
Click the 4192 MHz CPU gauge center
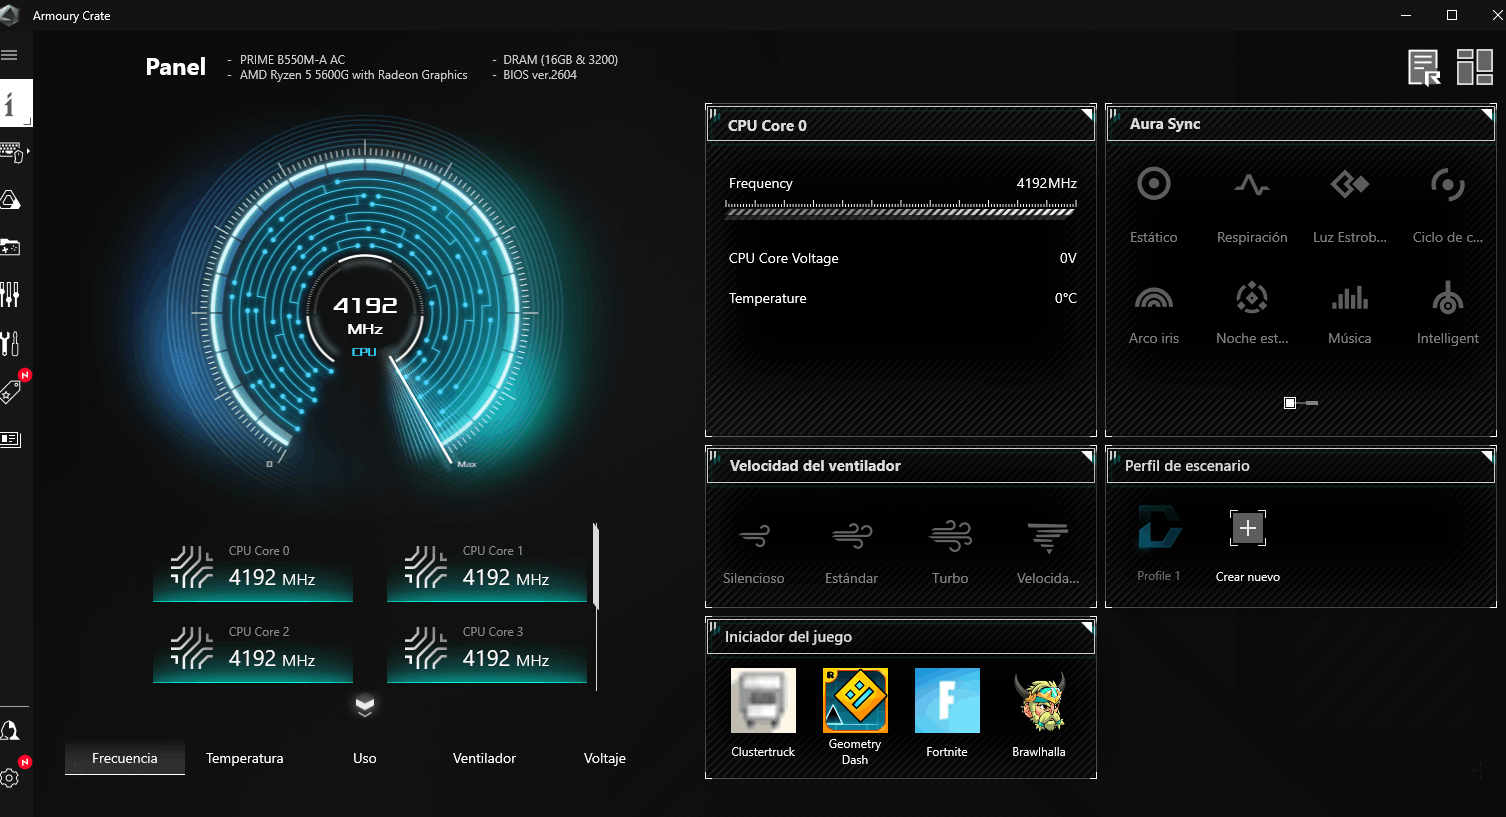pos(365,315)
